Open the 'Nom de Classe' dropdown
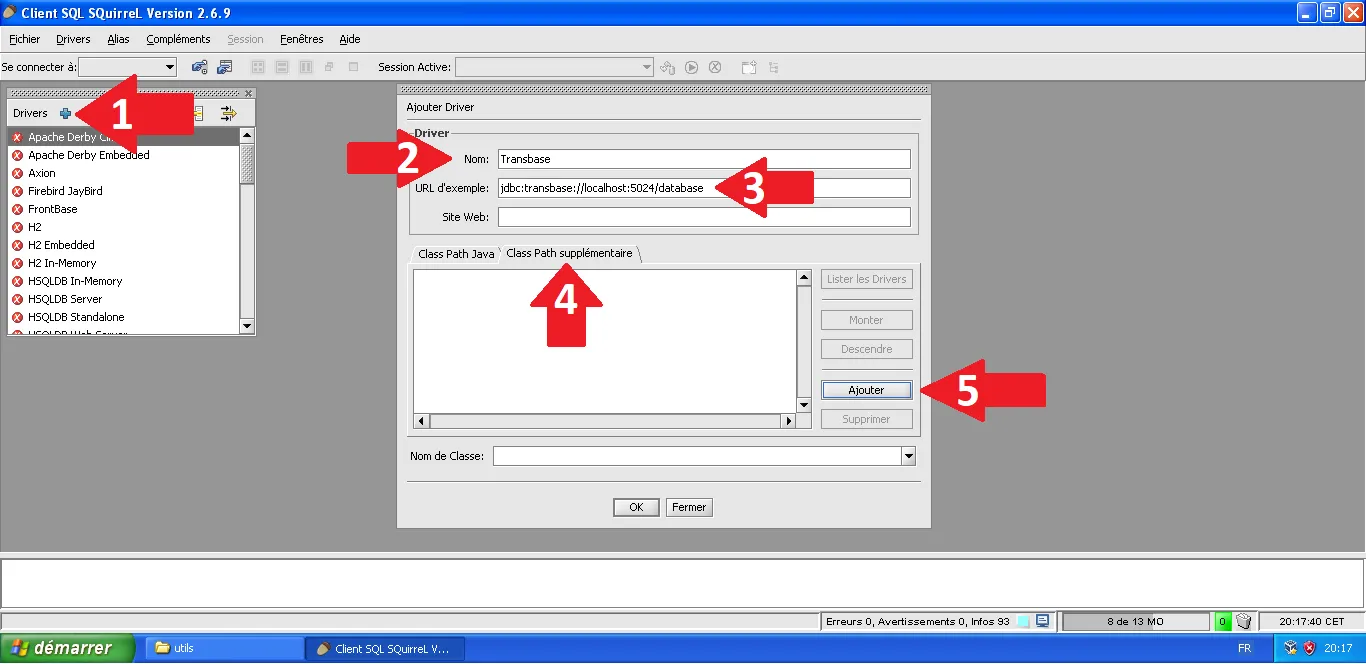 pyautogui.click(x=907, y=456)
